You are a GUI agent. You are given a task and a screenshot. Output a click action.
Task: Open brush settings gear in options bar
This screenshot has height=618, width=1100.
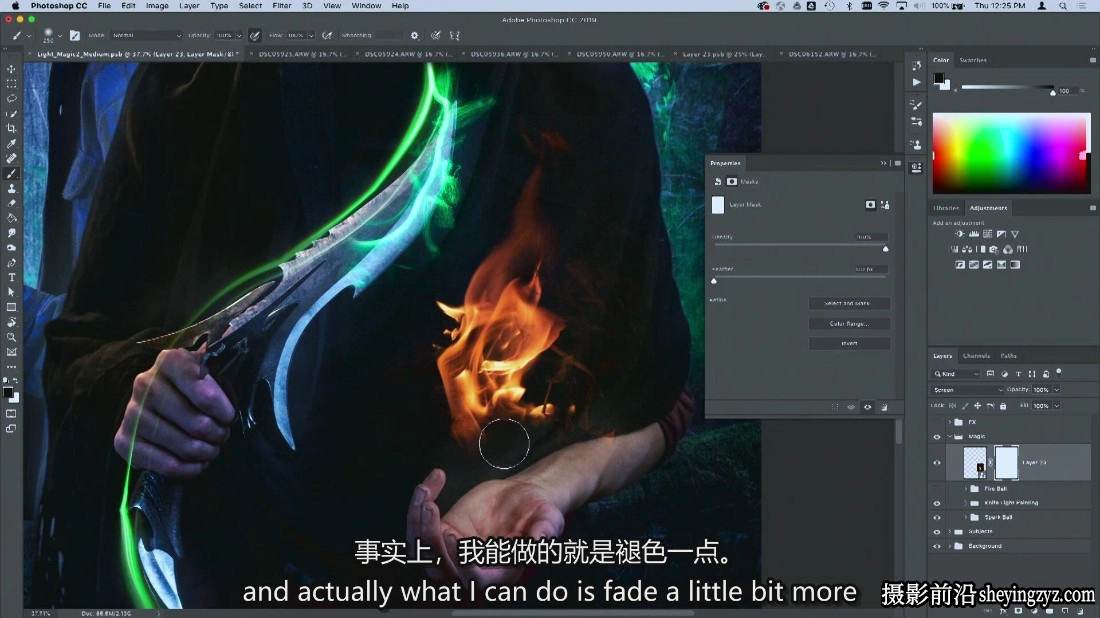click(x=415, y=35)
